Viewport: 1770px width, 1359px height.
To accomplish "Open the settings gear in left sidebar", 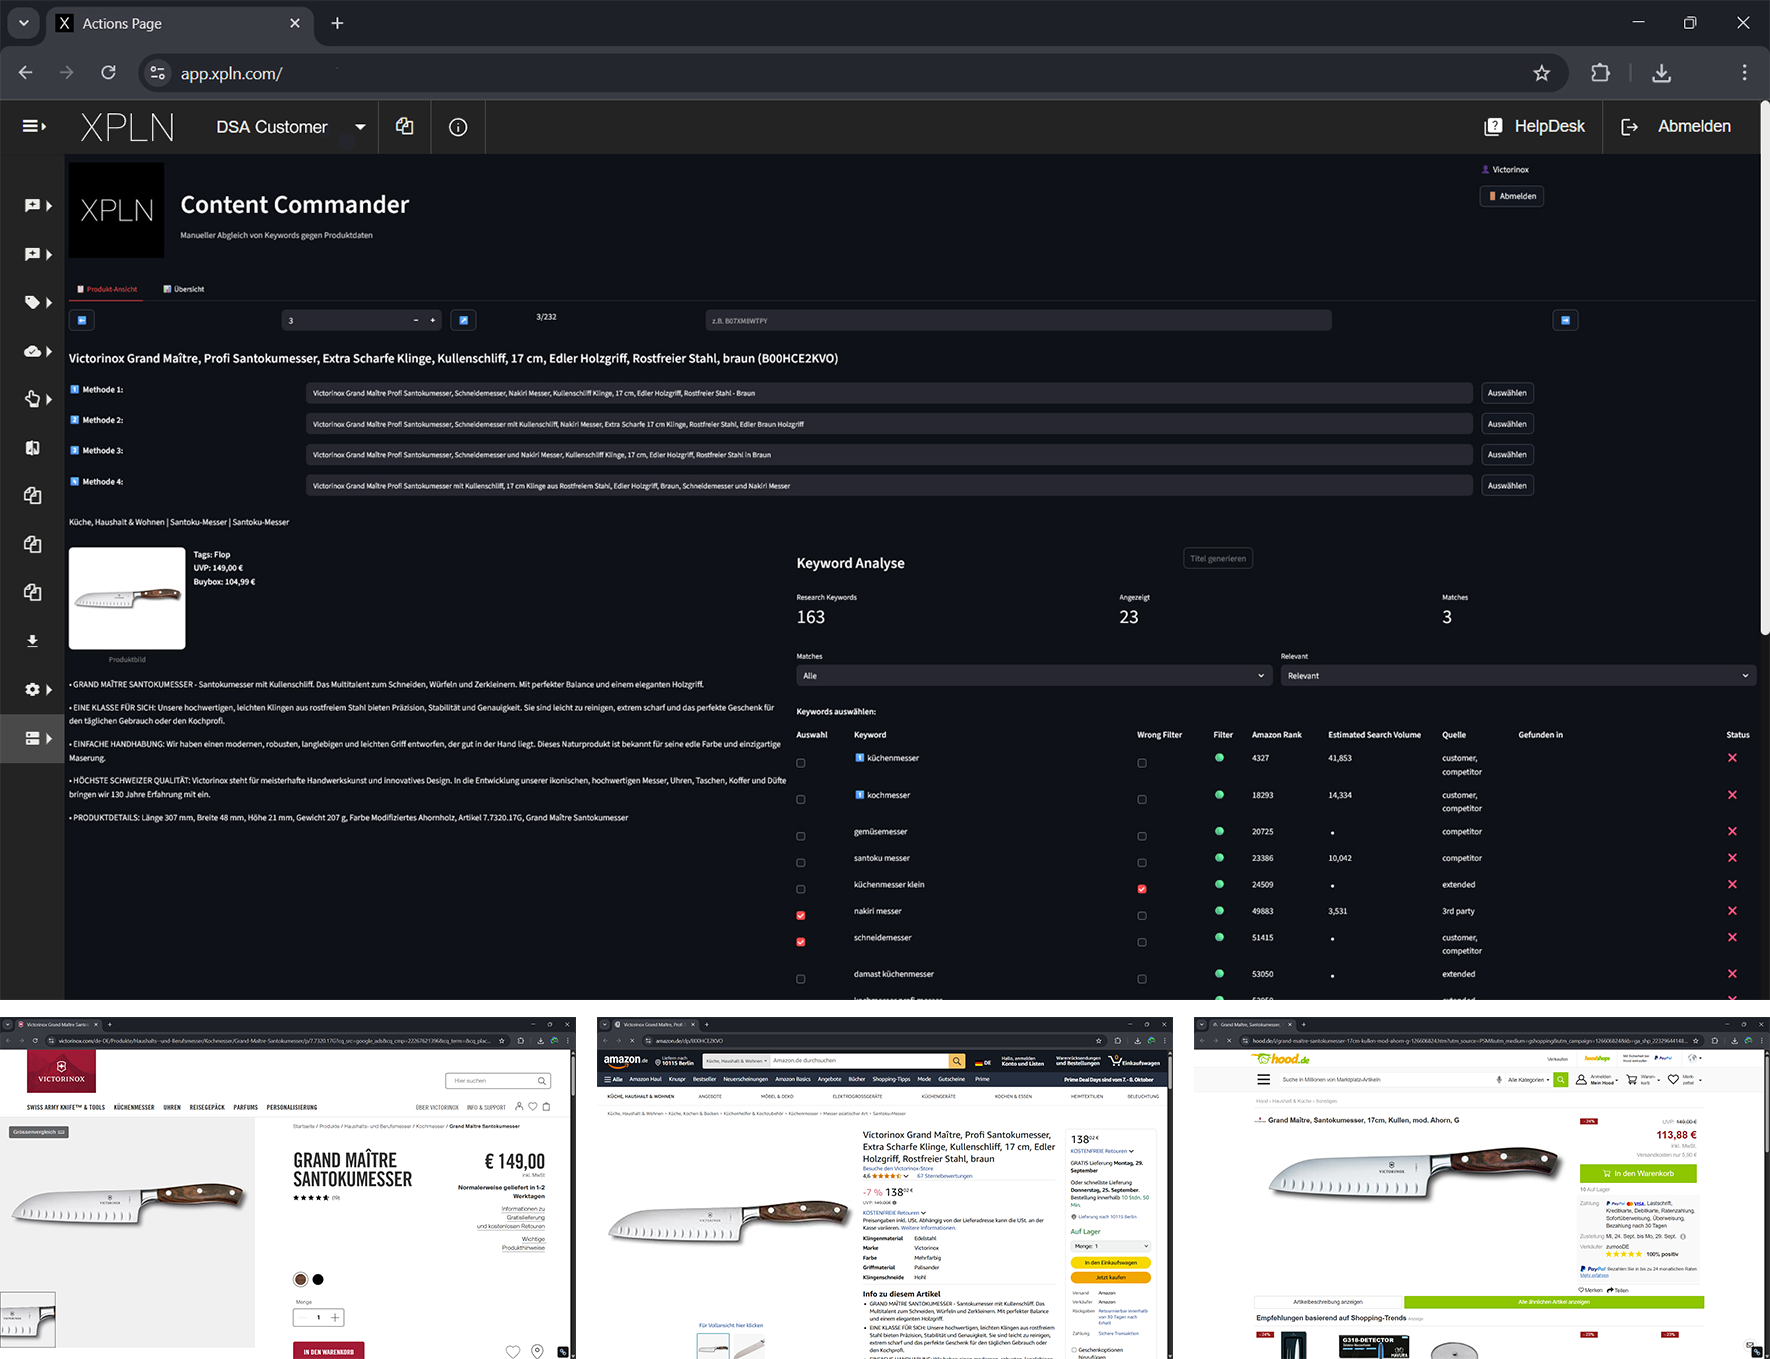I will (33, 689).
